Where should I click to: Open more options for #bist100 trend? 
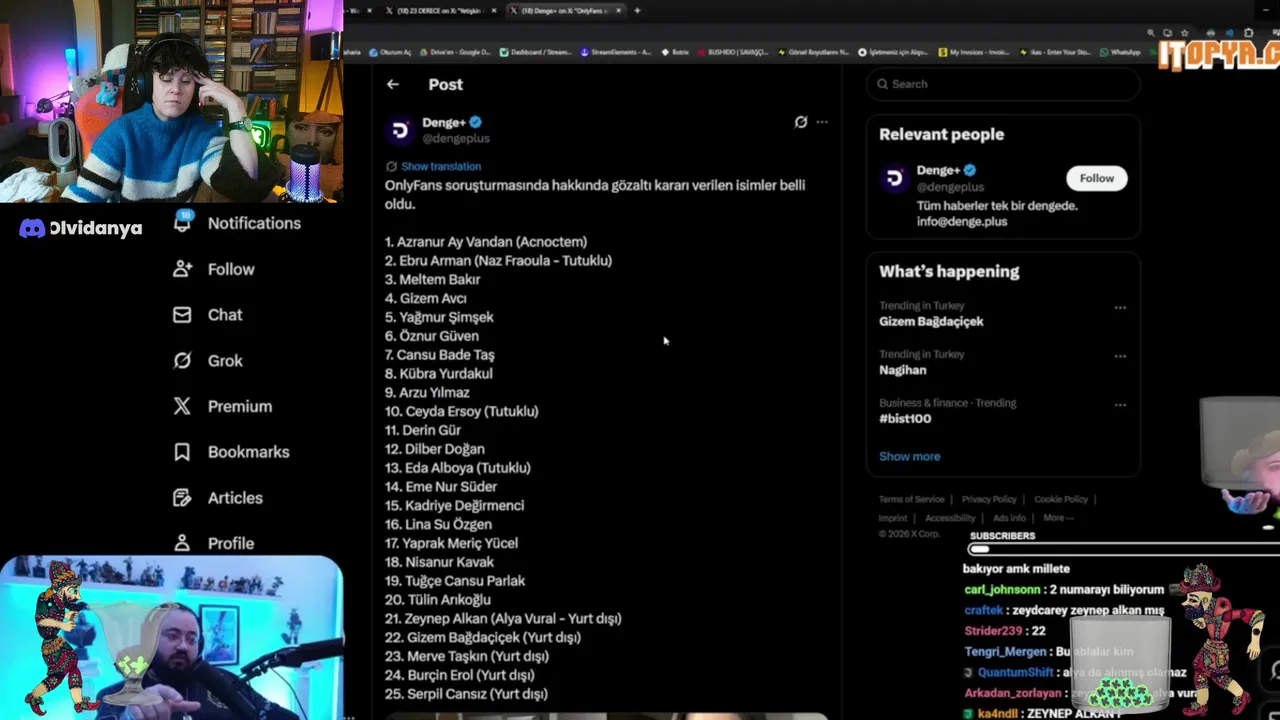pyautogui.click(x=1120, y=405)
